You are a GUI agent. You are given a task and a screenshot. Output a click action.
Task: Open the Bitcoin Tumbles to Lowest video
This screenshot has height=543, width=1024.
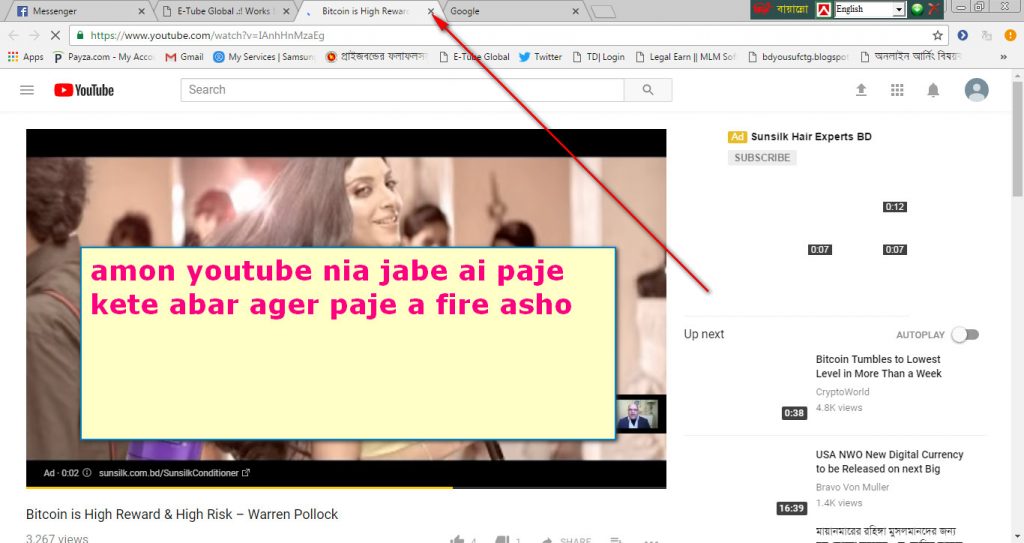tap(878, 366)
